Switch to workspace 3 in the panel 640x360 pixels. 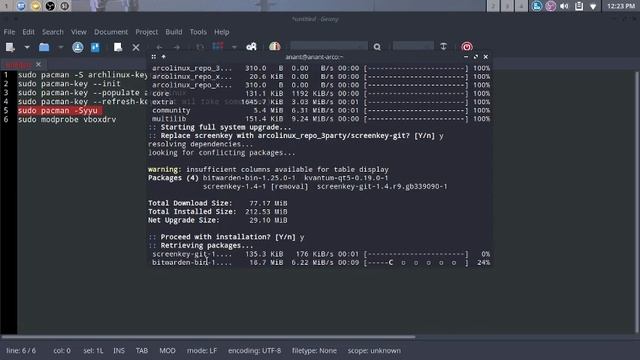(507, 6)
